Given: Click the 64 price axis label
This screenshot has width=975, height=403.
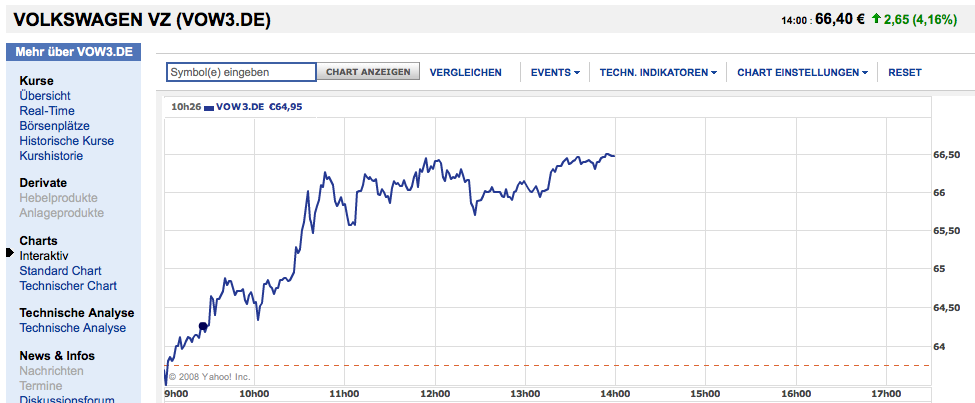Looking at the screenshot, I should (x=940, y=346).
